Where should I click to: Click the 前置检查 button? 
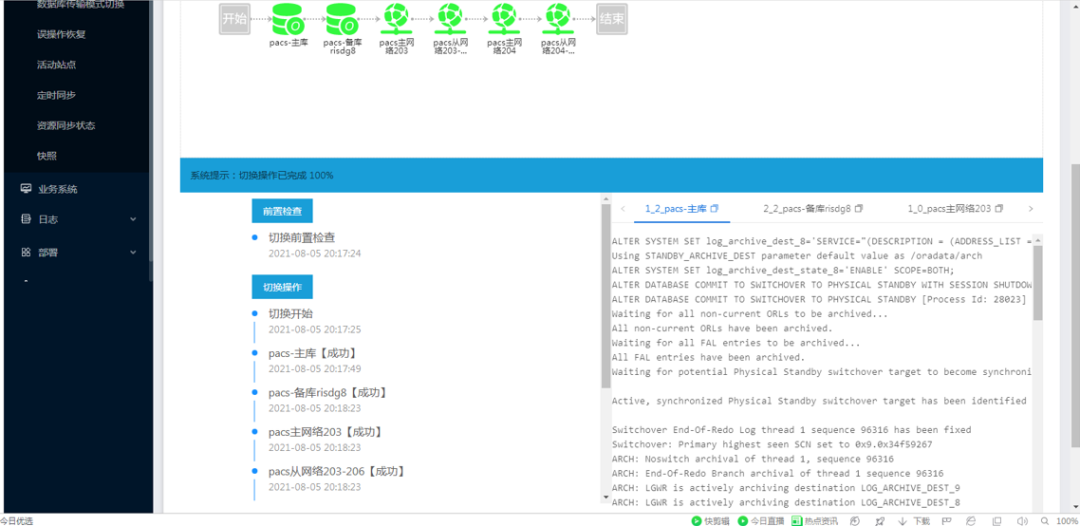(282, 211)
